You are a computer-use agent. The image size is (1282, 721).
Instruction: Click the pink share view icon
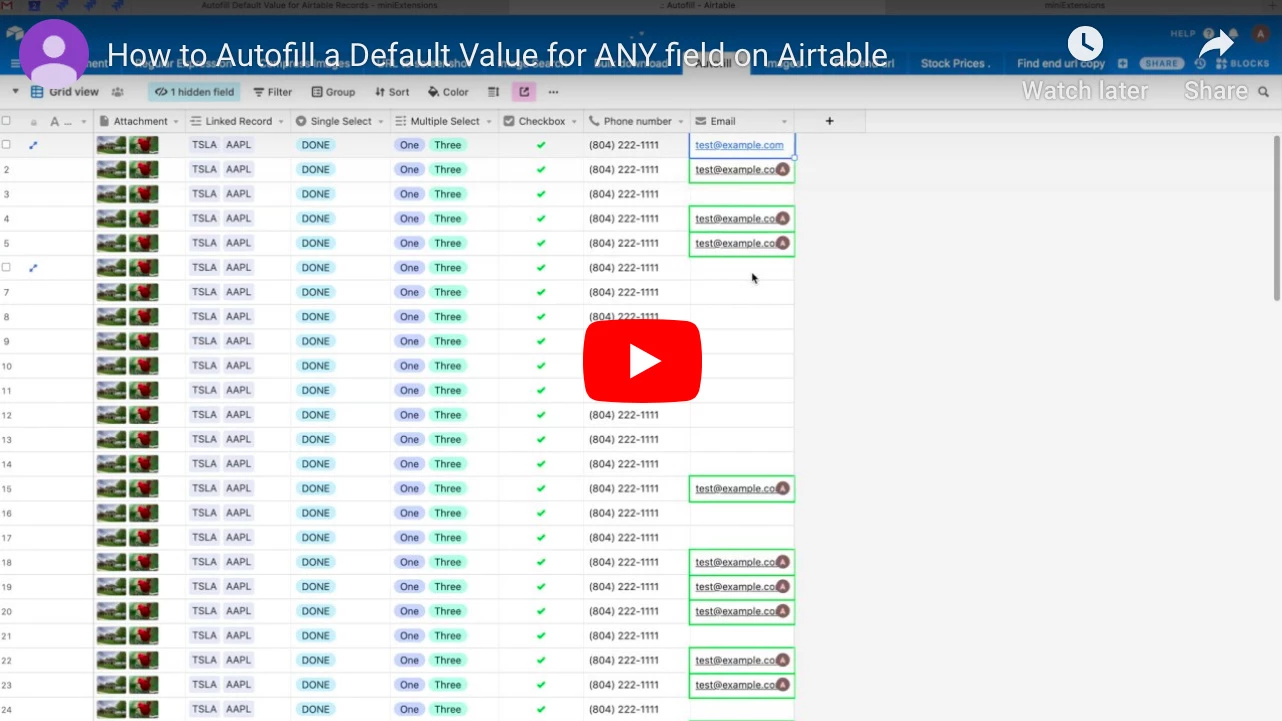524,92
